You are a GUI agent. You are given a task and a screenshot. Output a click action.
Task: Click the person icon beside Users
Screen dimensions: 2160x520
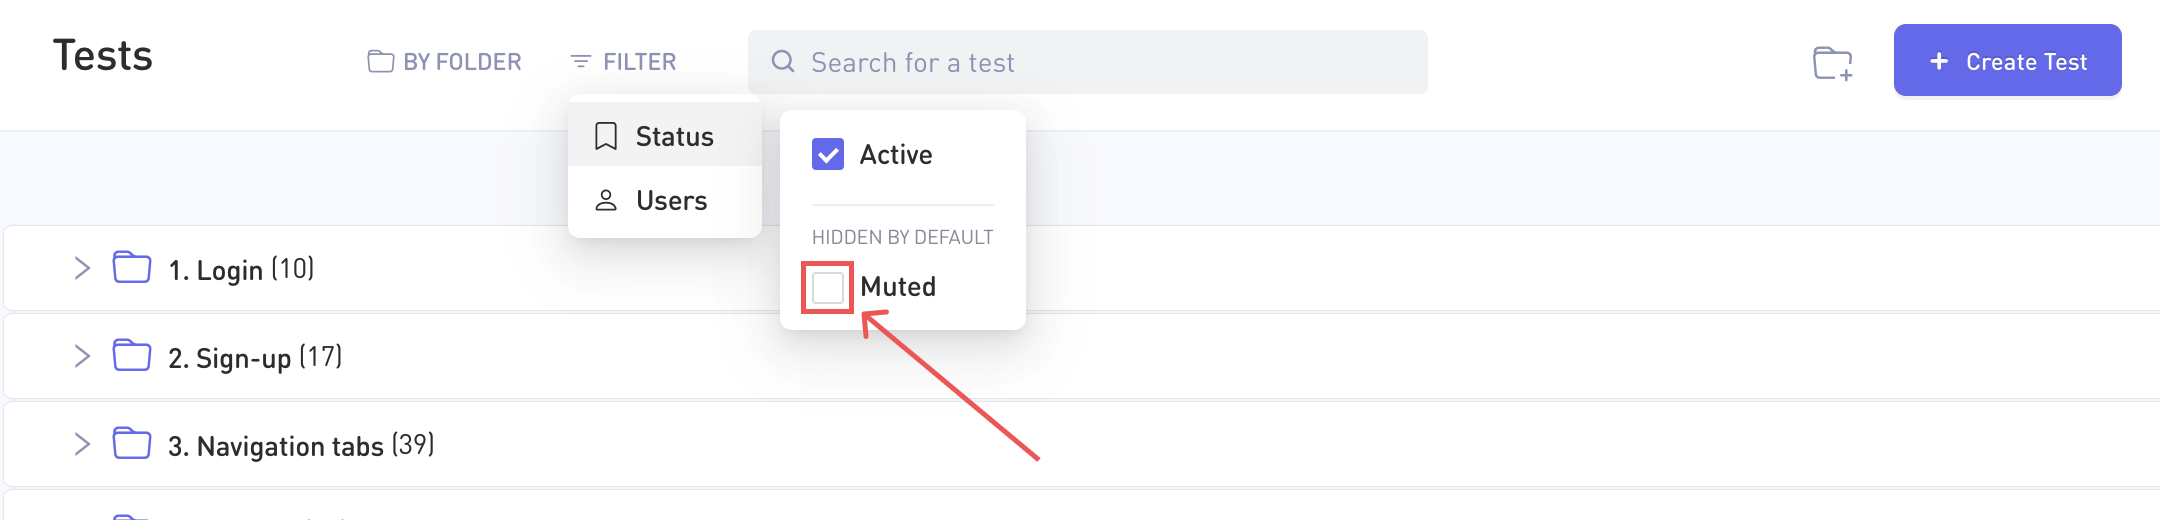coord(606,200)
